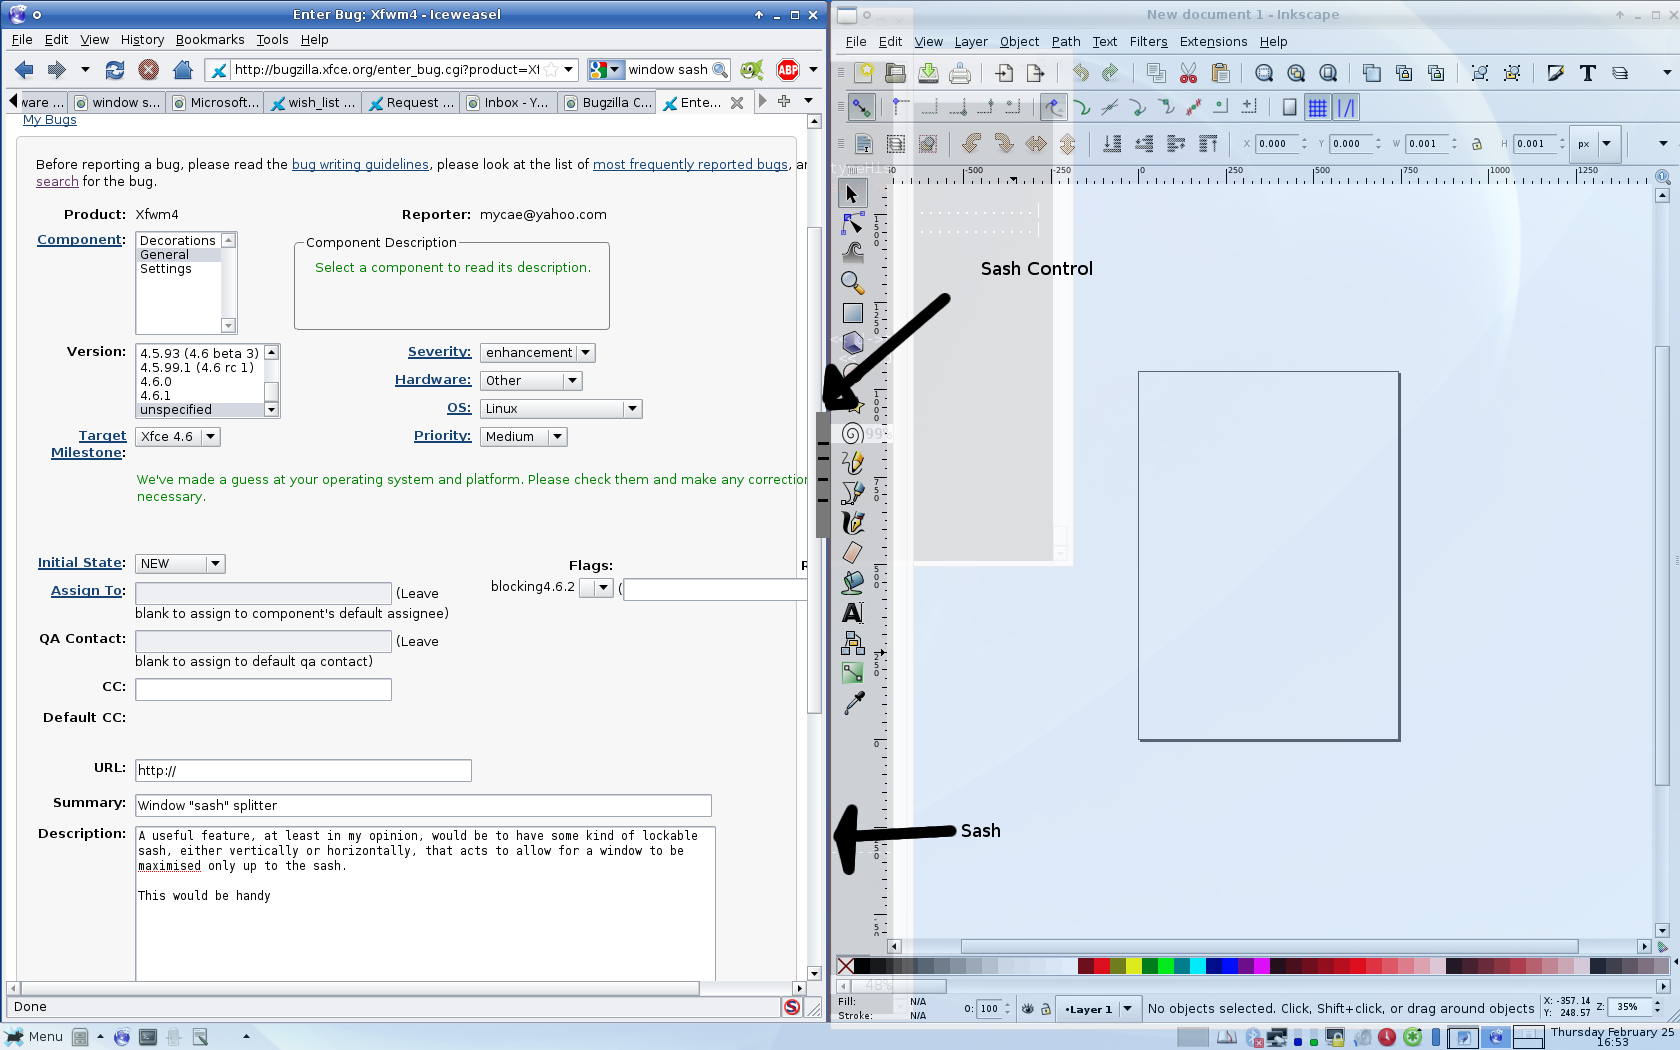This screenshot has height=1050, width=1680.
Task: Open the Severity dropdown
Action: tap(537, 353)
